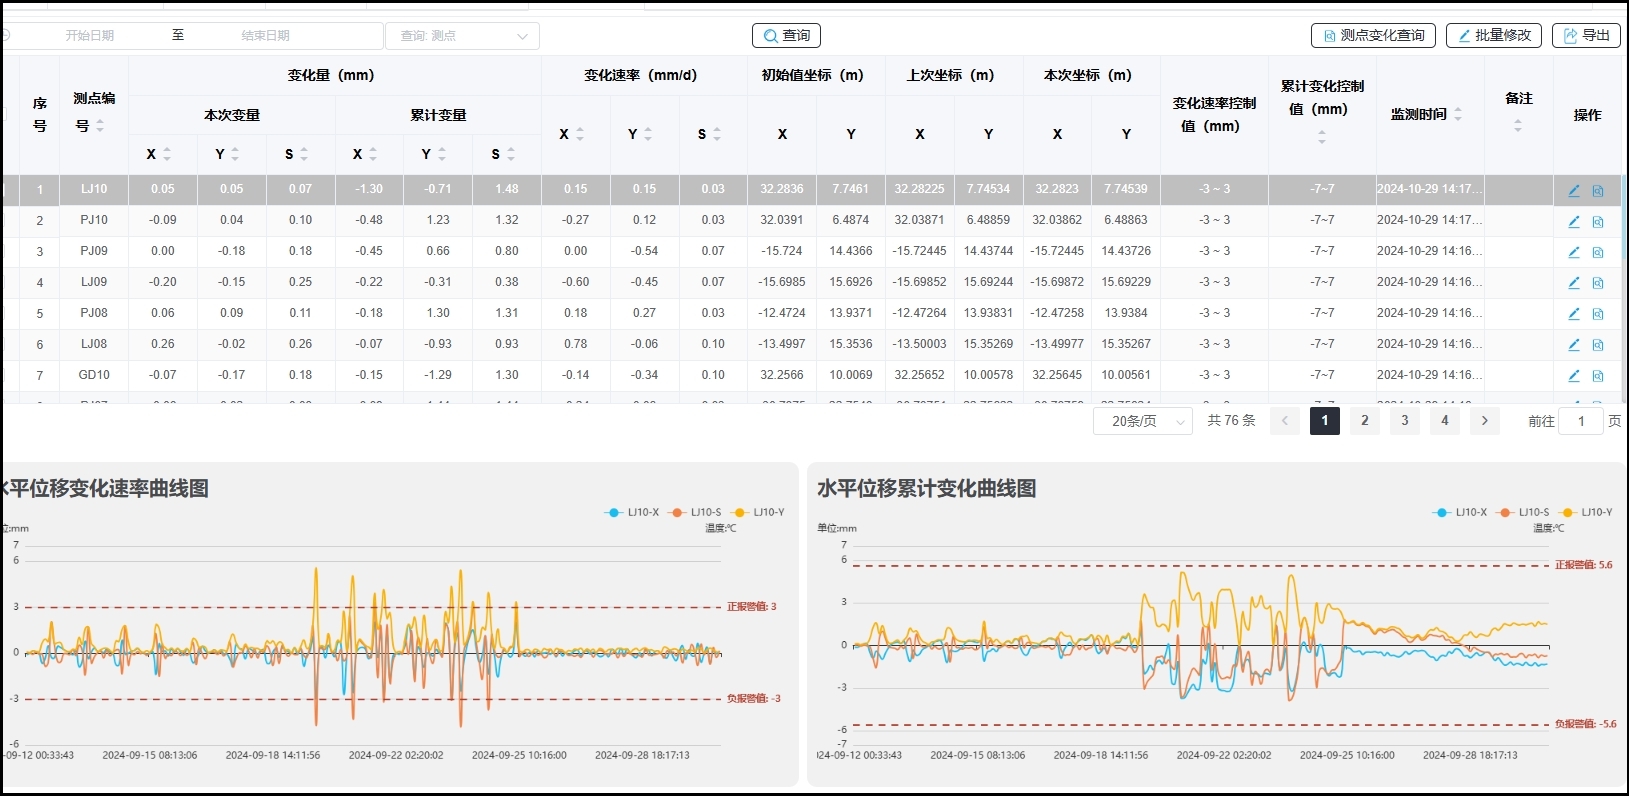
Task: Go to the next page with the right arrow
Action: coord(1485,421)
